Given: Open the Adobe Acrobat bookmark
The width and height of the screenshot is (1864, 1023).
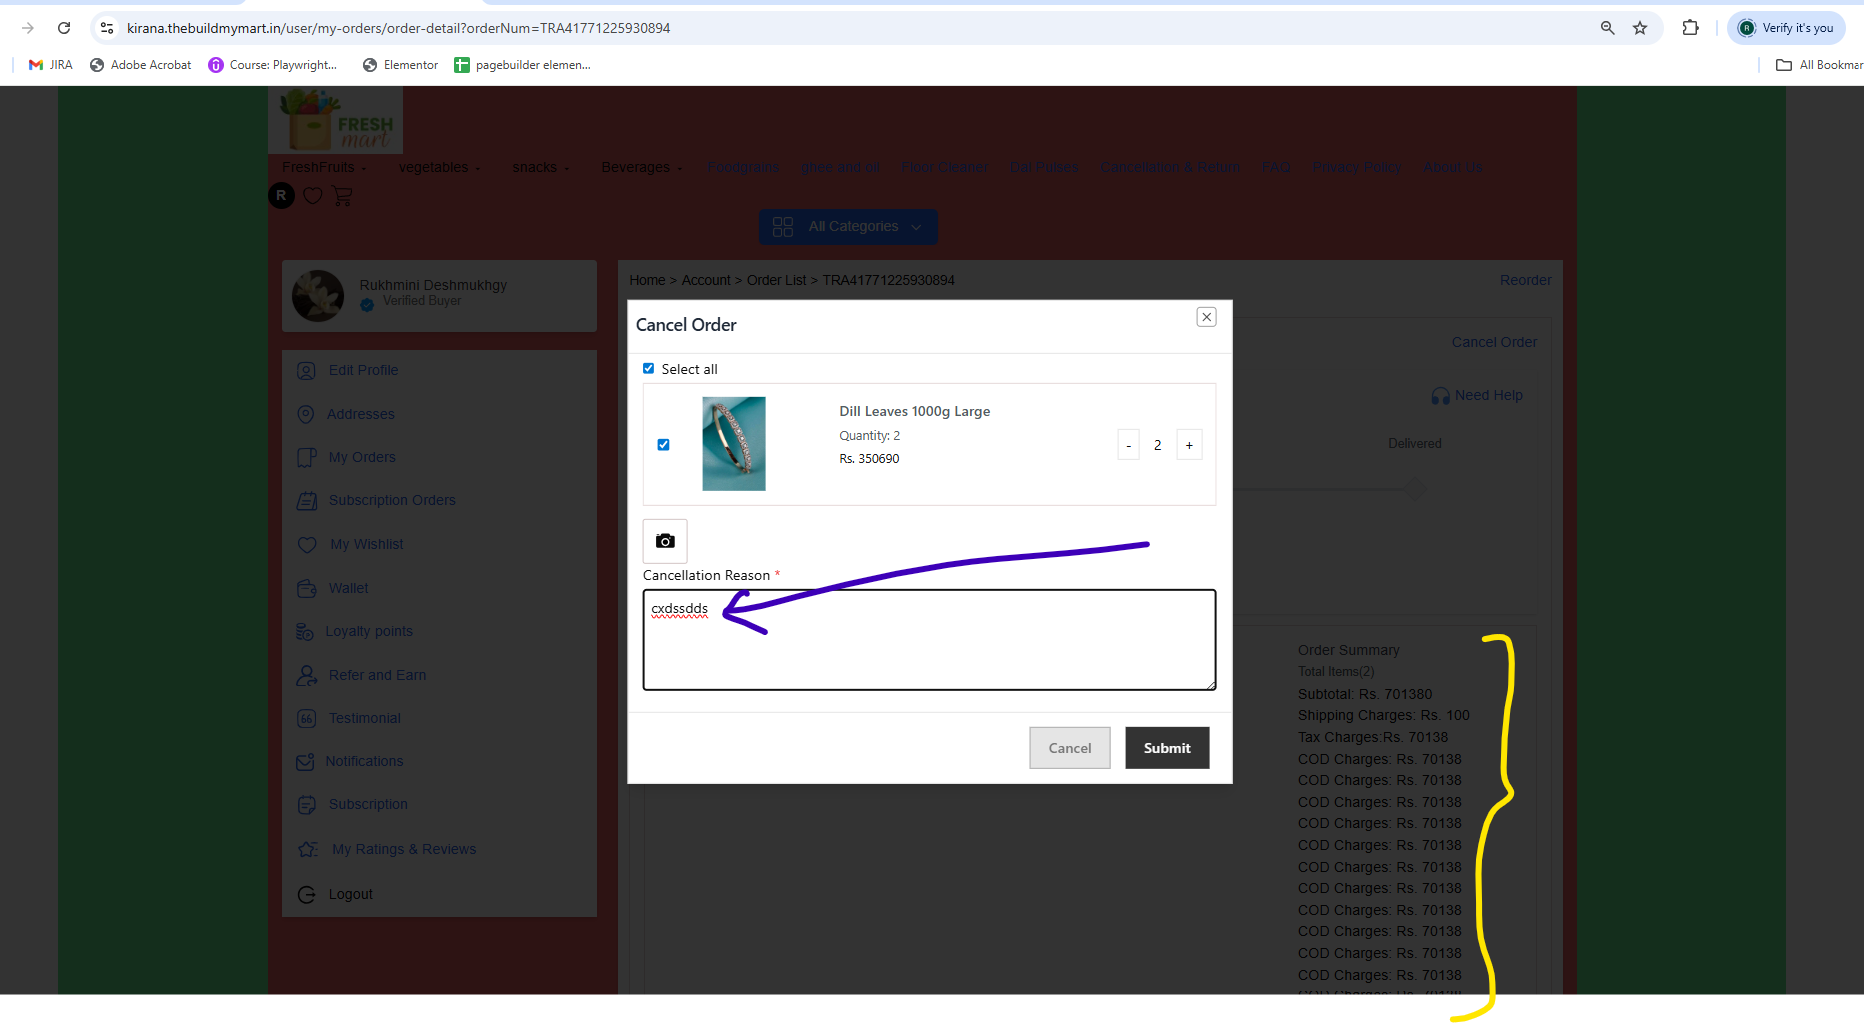Looking at the screenshot, I should [141, 65].
